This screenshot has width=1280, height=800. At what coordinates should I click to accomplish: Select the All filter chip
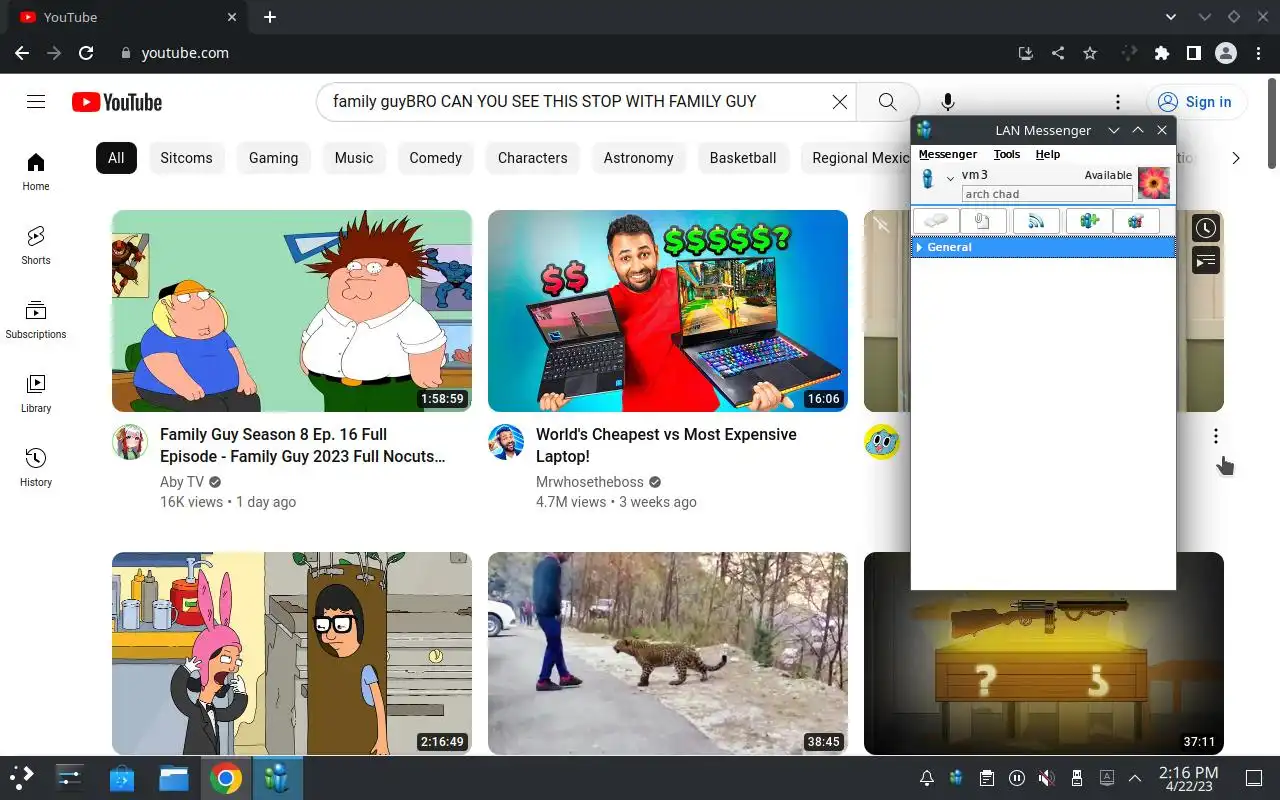pyautogui.click(x=116, y=158)
